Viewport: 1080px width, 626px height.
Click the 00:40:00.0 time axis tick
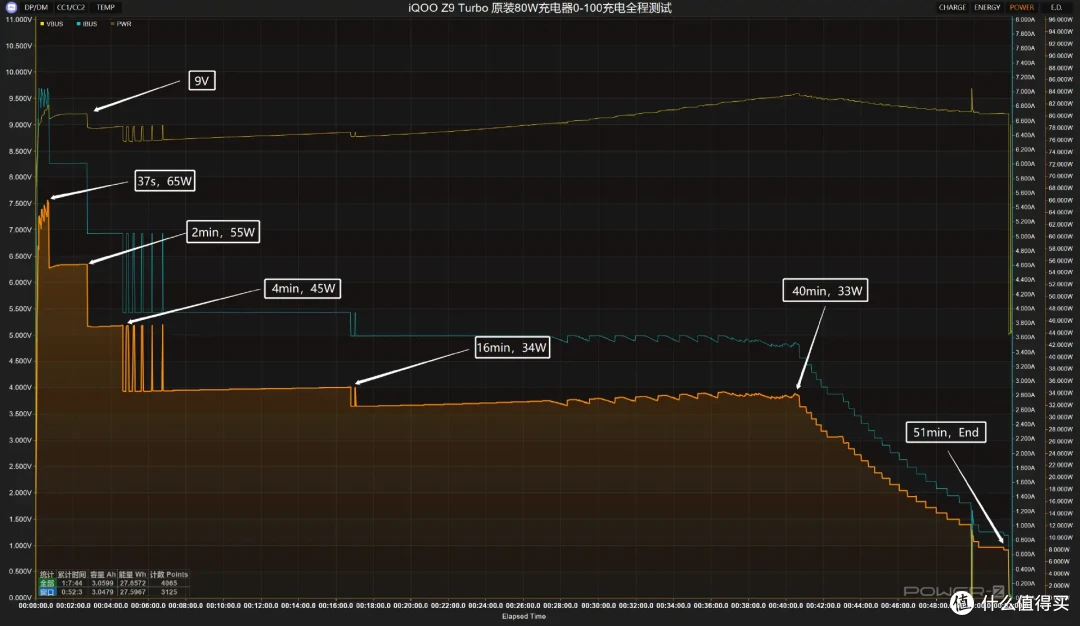click(786, 605)
